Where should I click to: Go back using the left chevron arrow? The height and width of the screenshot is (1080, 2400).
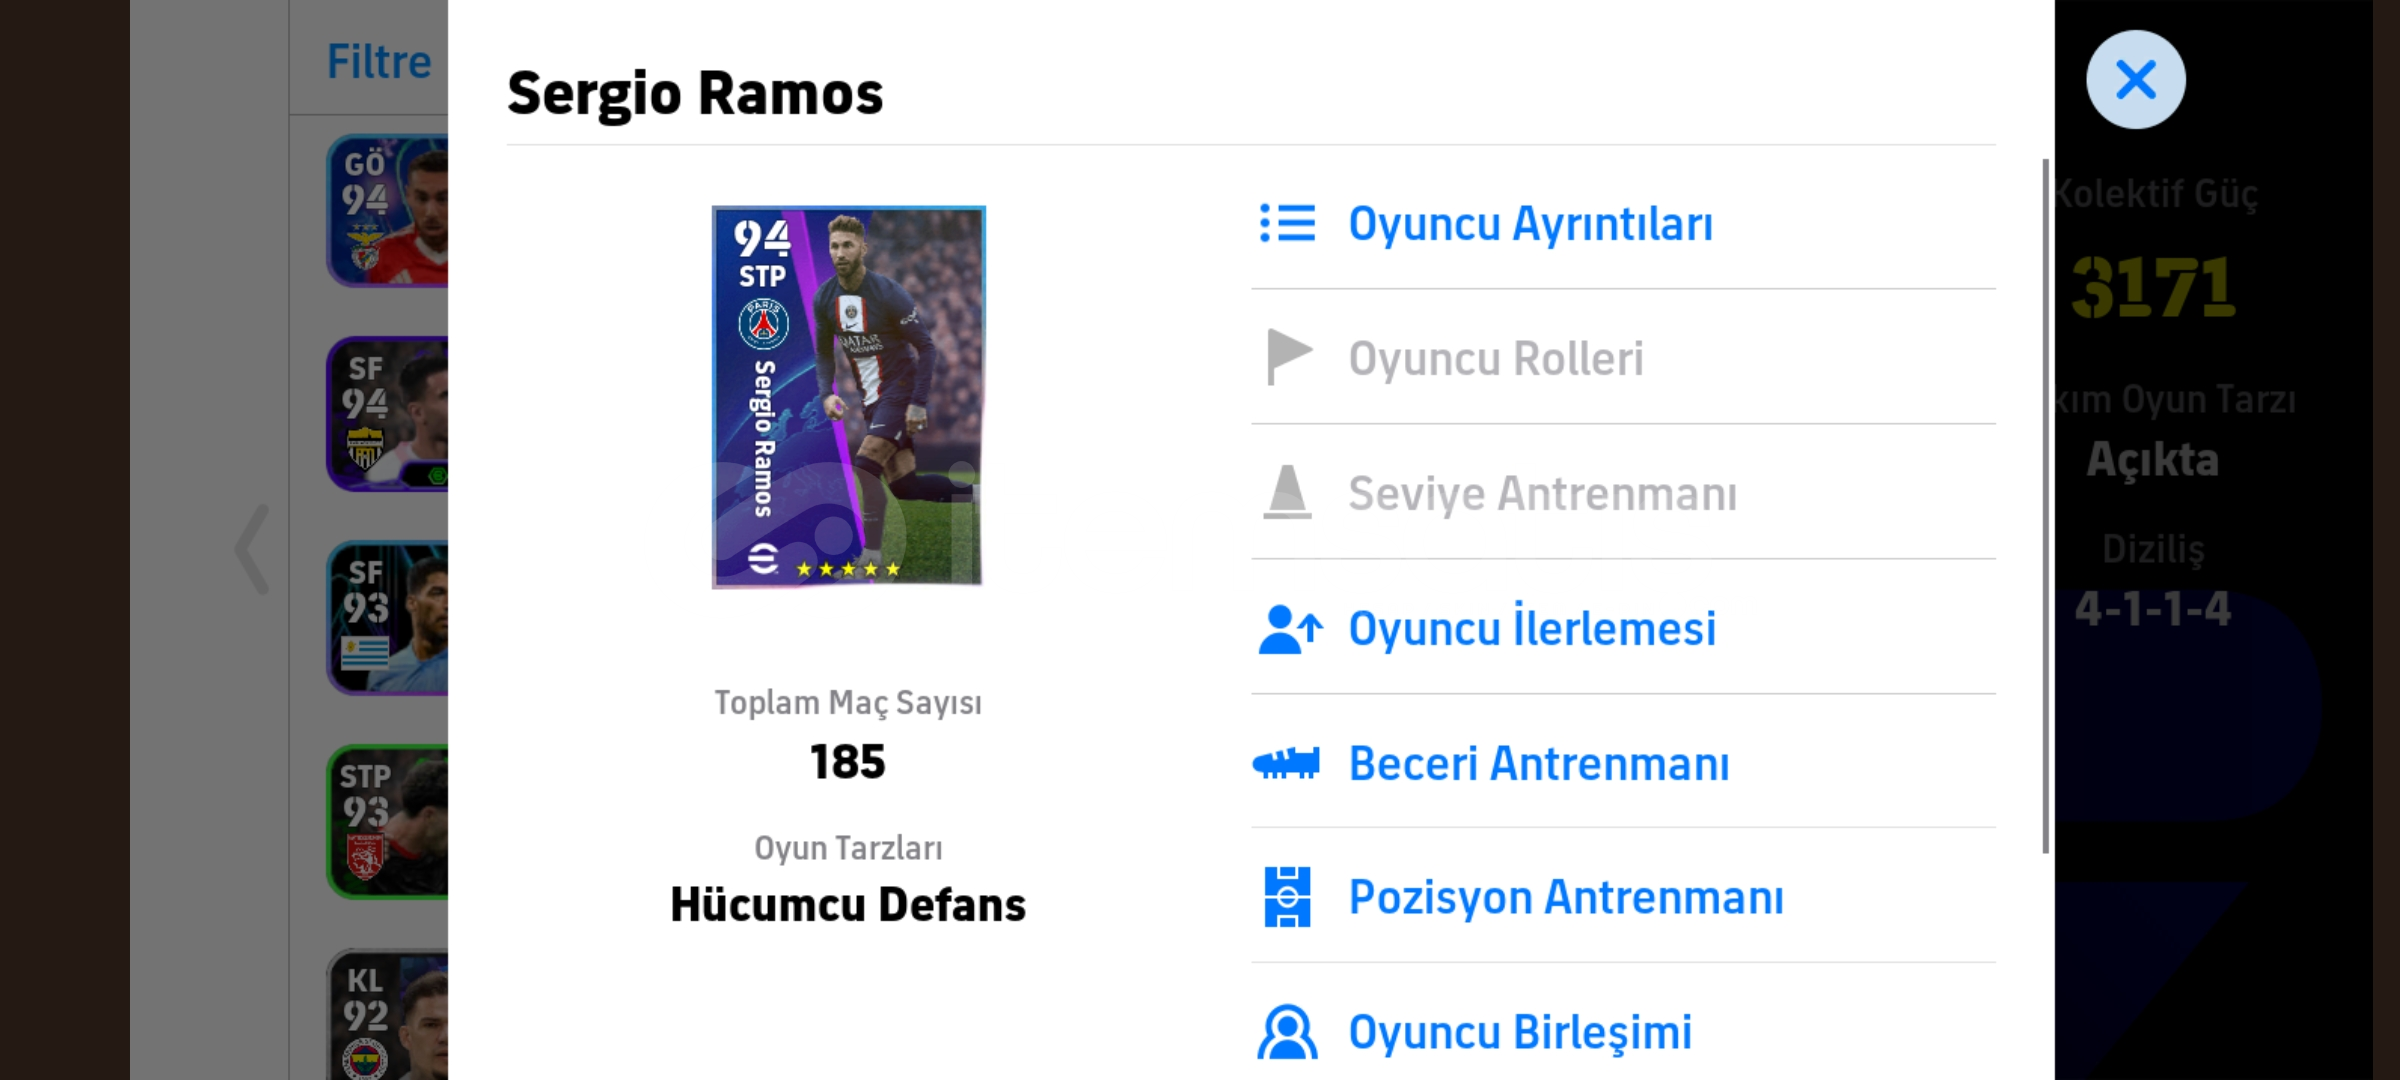pyautogui.click(x=252, y=549)
